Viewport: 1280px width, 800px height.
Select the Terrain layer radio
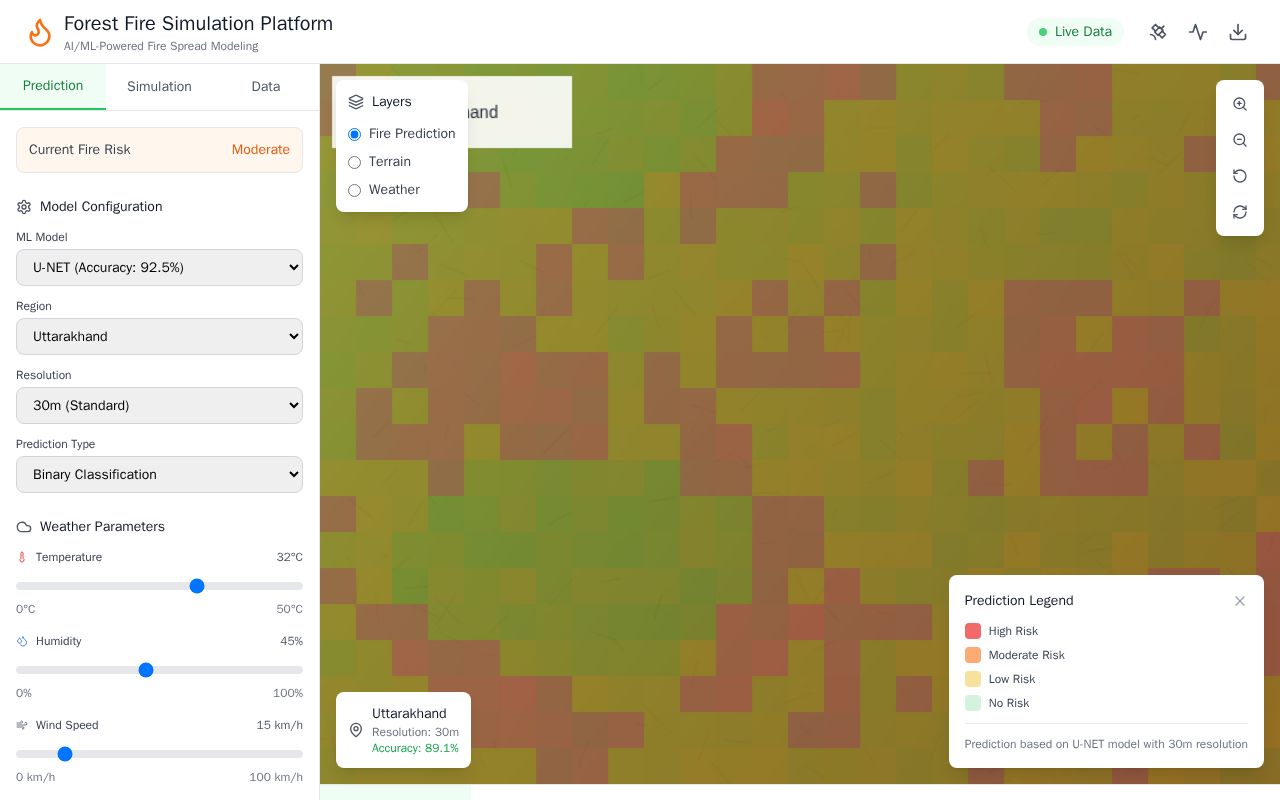click(354, 162)
